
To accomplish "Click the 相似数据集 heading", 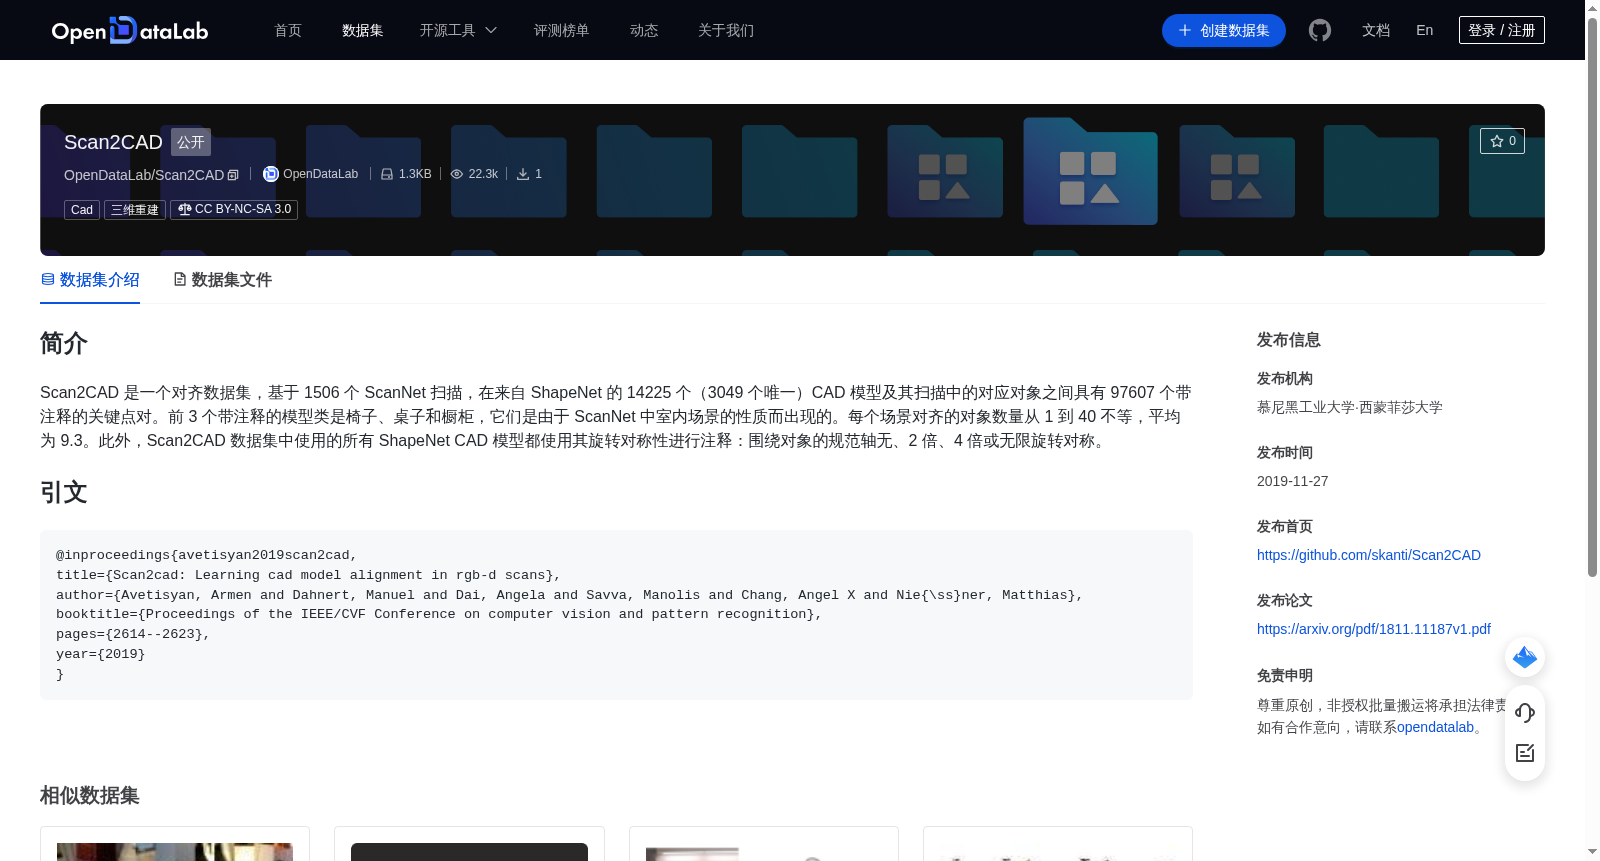I will click(x=90, y=795).
